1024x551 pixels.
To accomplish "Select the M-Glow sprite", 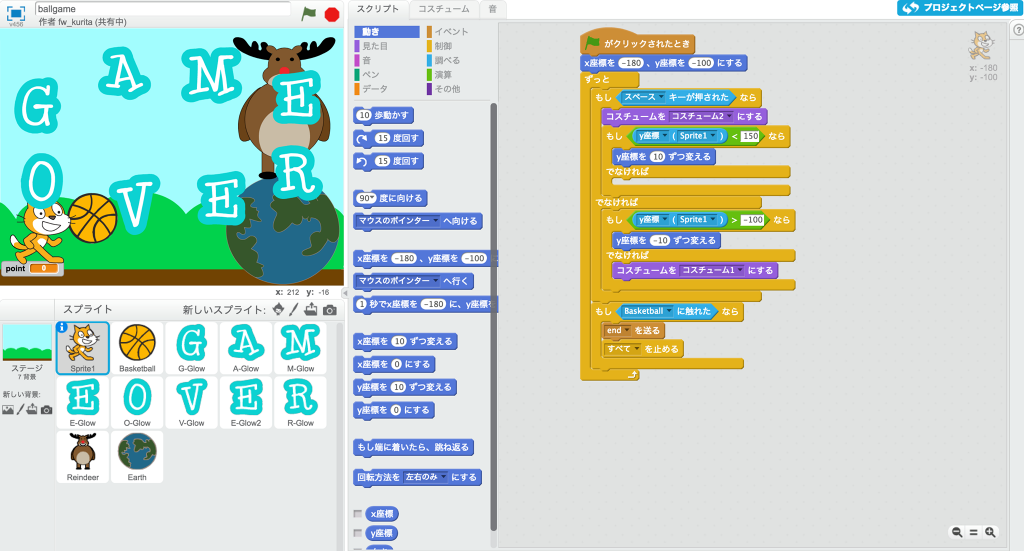I will point(300,347).
